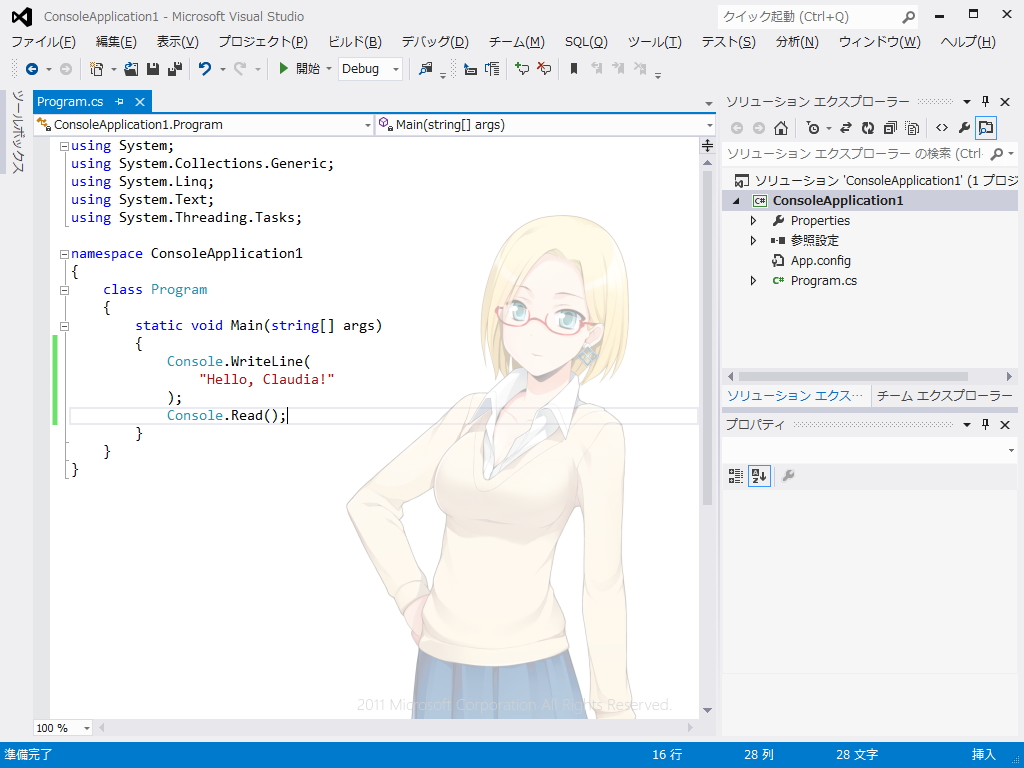This screenshot has width=1024, height=768.
Task: Toggle a bookmark with the bookmark icon
Action: [574, 69]
